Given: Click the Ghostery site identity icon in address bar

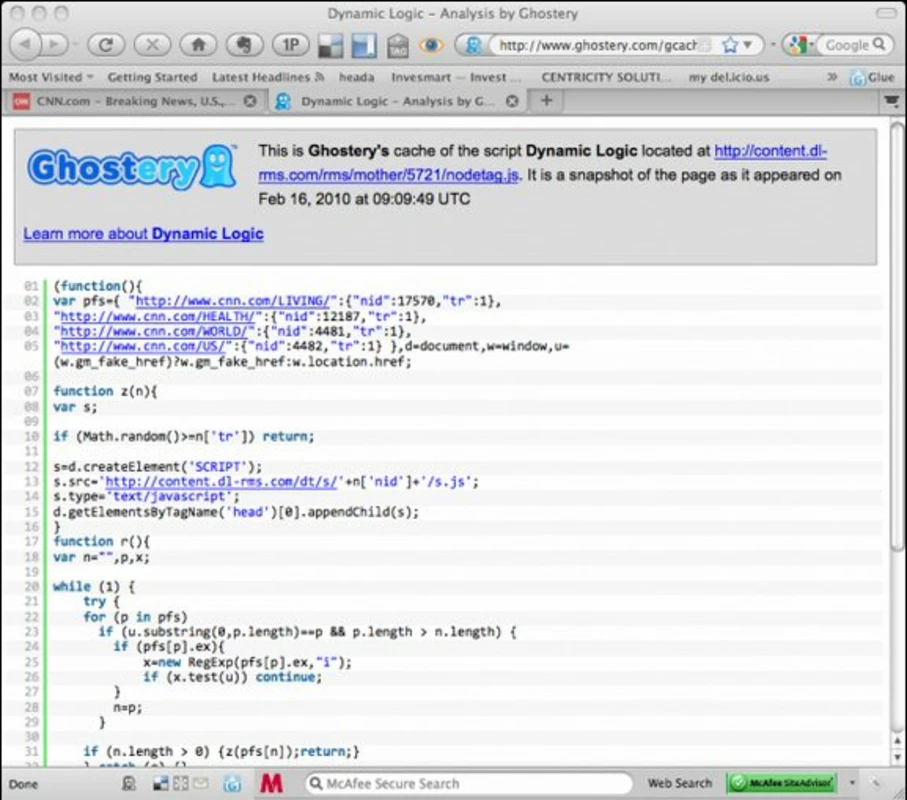Looking at the screenshot, I should (x=473, y=45).
